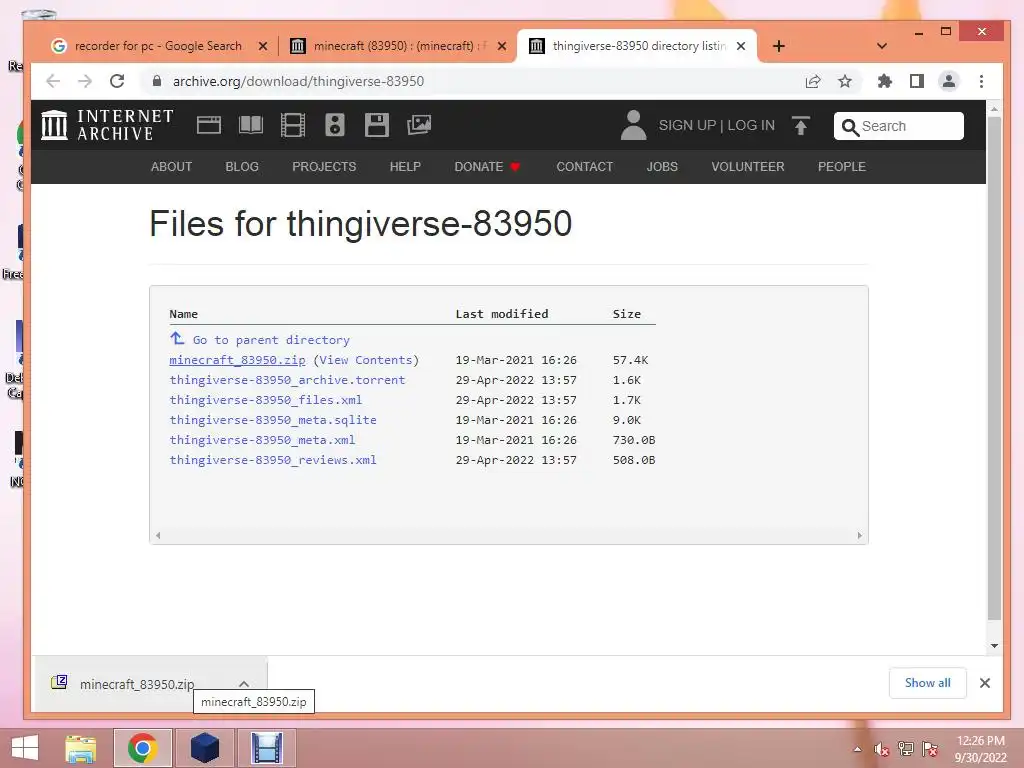Open PROJECTS menu item
1024x768 pixels.
(324, 167)
